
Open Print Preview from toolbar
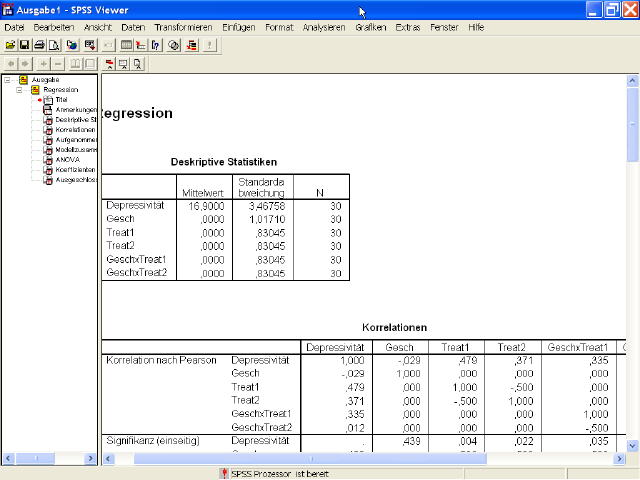click(x=55, y=45)
